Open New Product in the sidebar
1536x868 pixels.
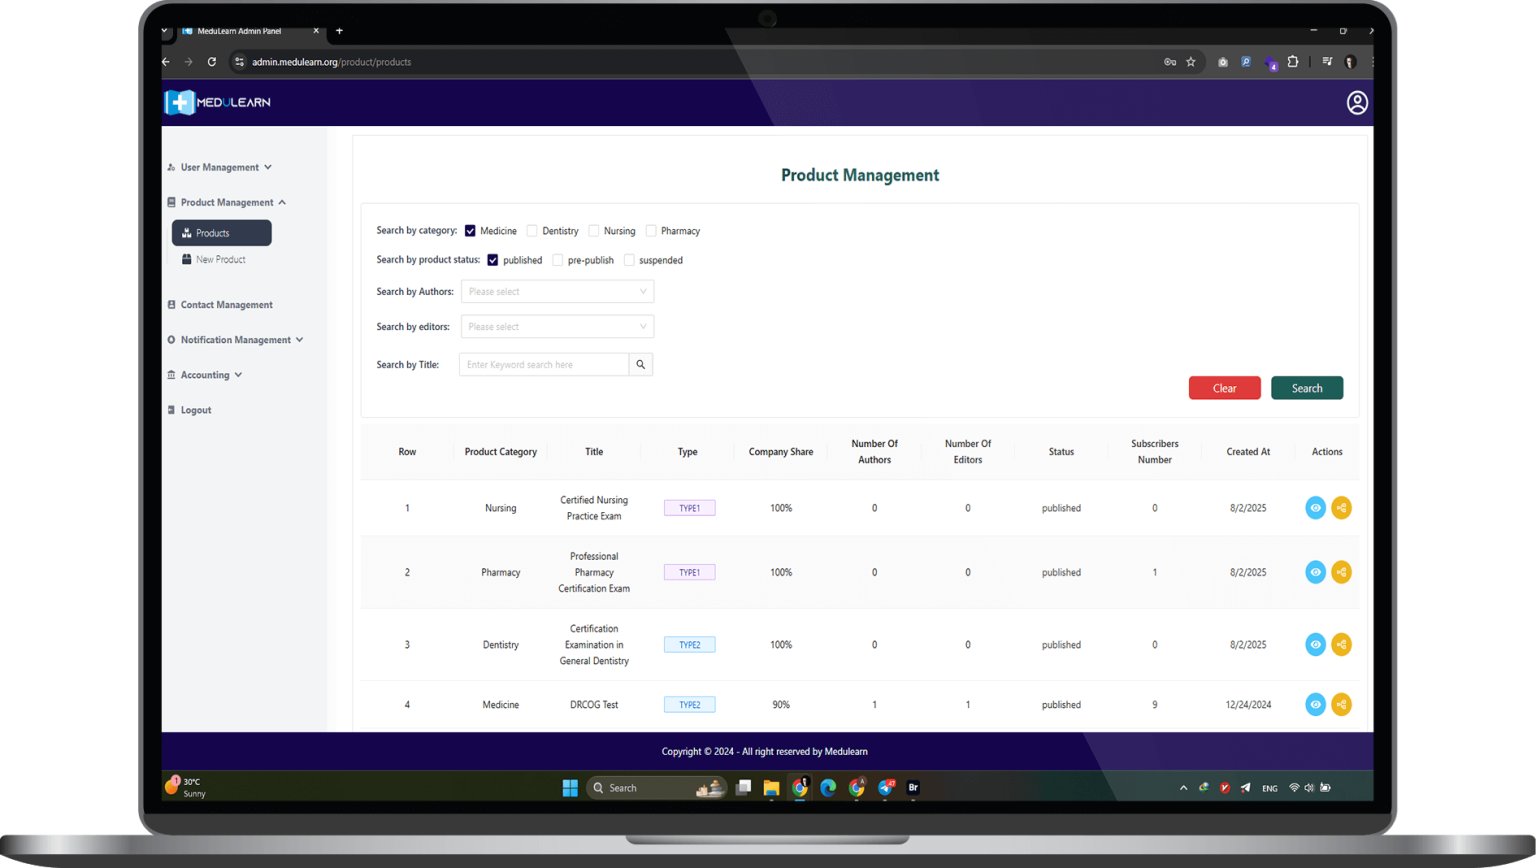[220, 260]
